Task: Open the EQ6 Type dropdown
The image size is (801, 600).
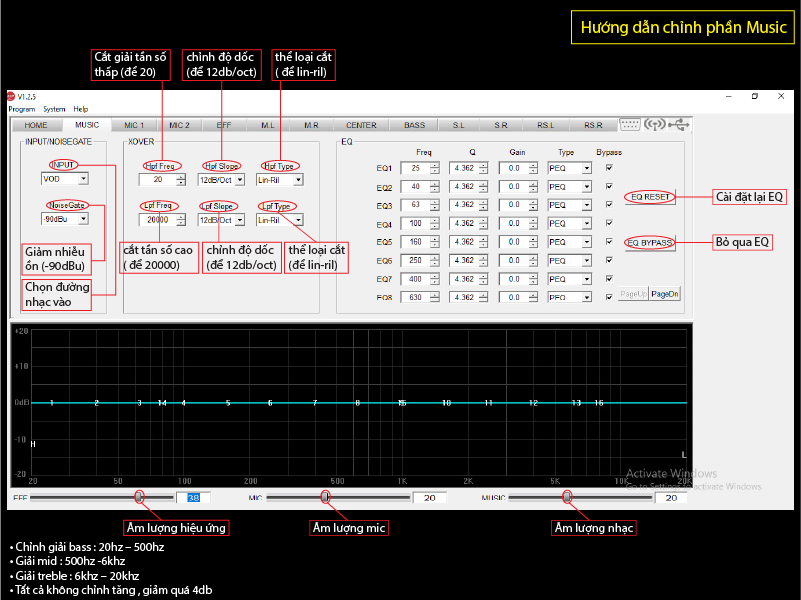Action: click(x=570, y=260)
